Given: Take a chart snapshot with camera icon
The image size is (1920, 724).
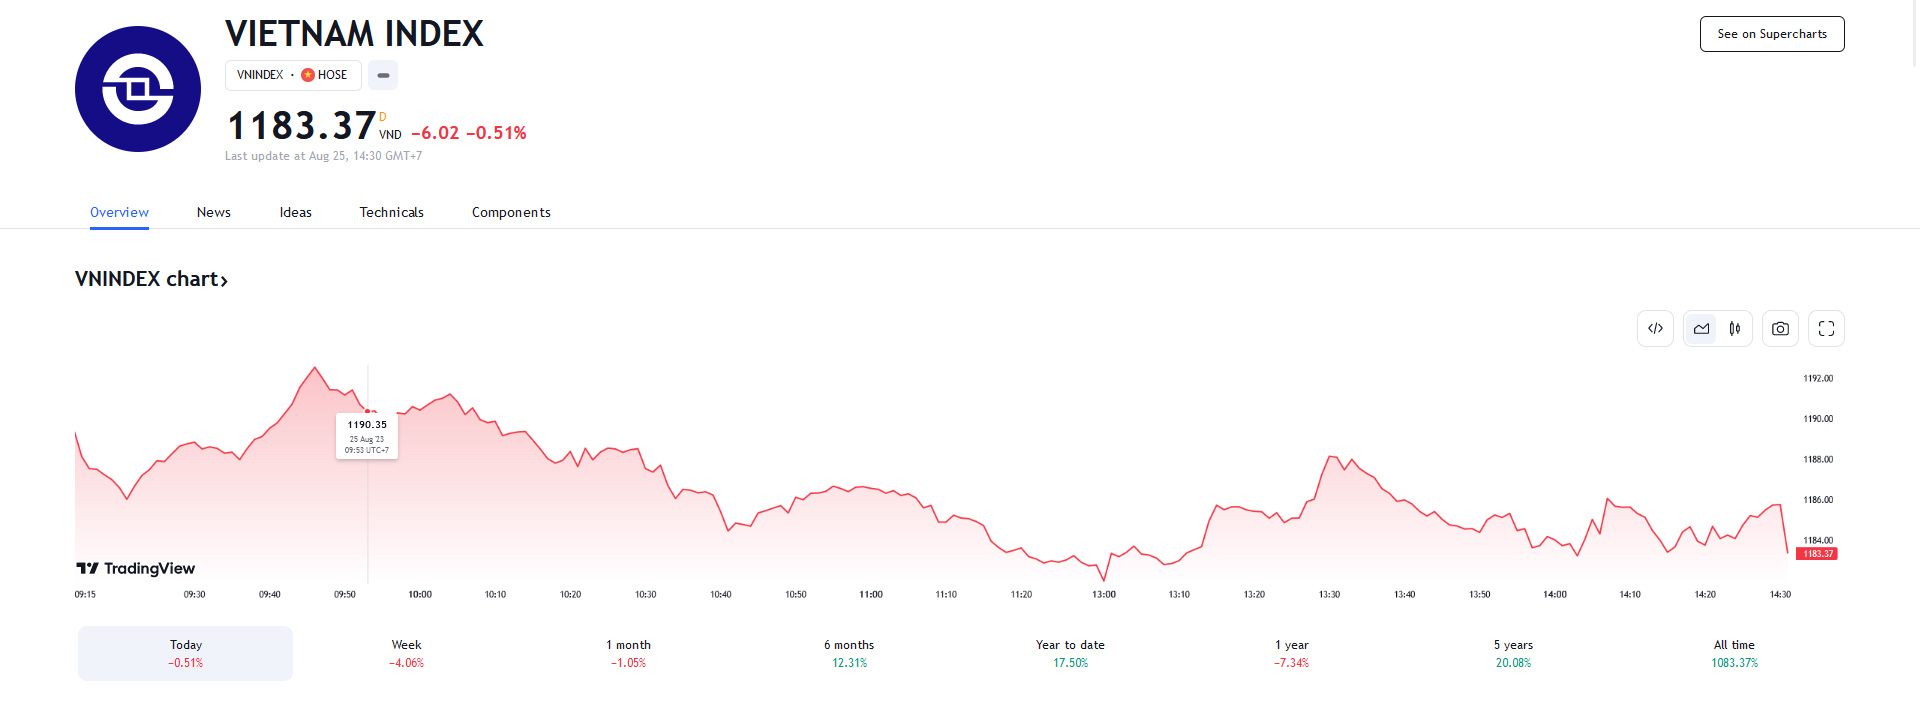Looking at the screenshot, I should coord(1780,329).
